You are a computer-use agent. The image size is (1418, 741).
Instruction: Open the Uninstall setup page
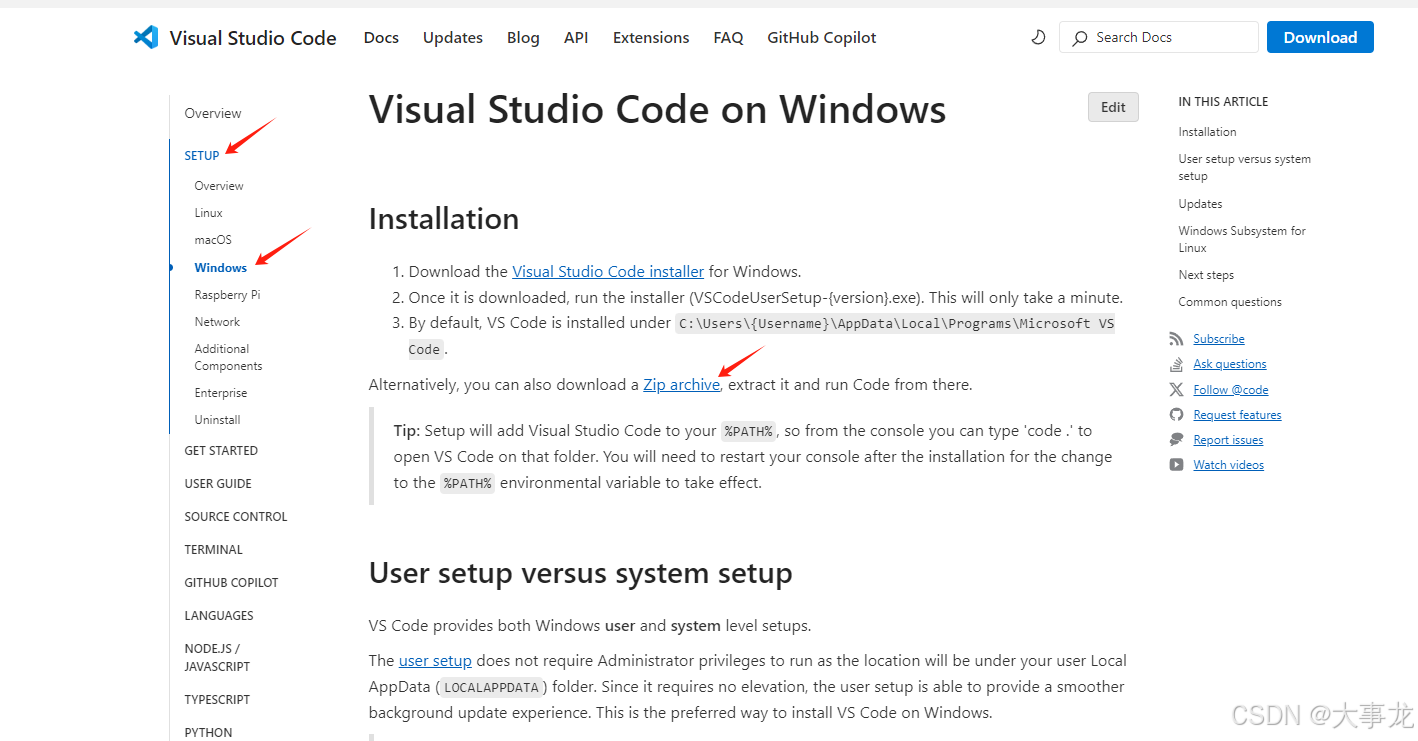pyautogui.click(x=217, y=420)
